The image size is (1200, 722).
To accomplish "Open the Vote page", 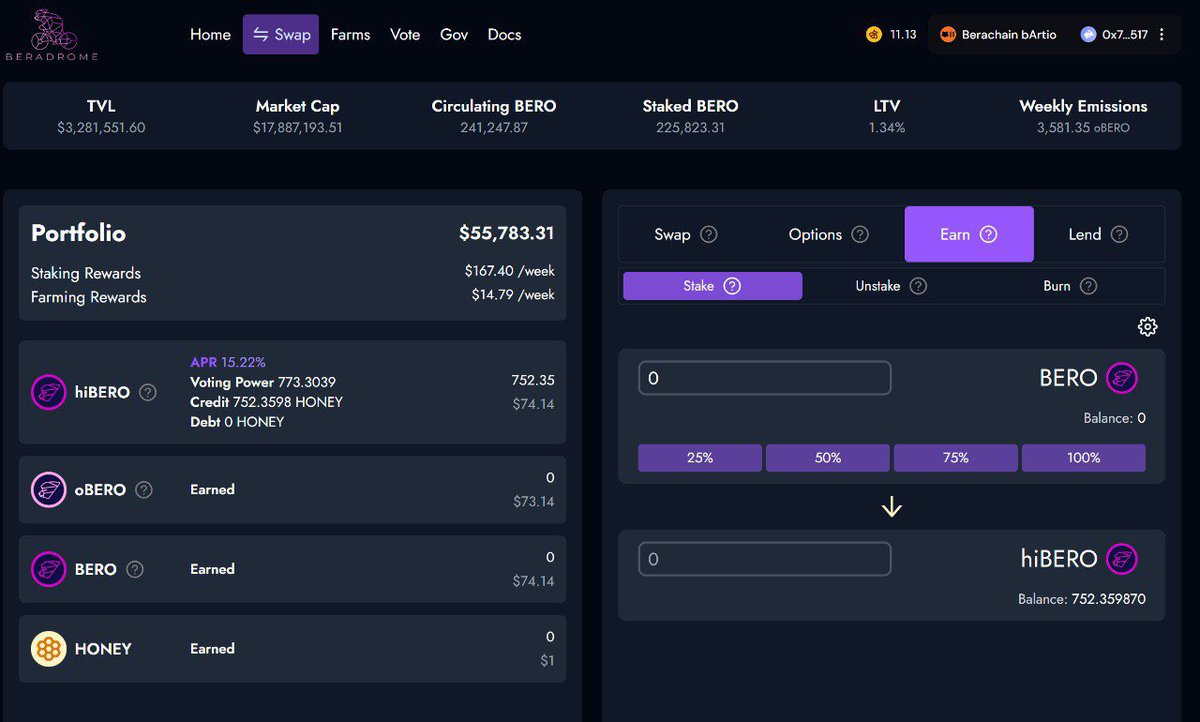I will coord(405,34).
